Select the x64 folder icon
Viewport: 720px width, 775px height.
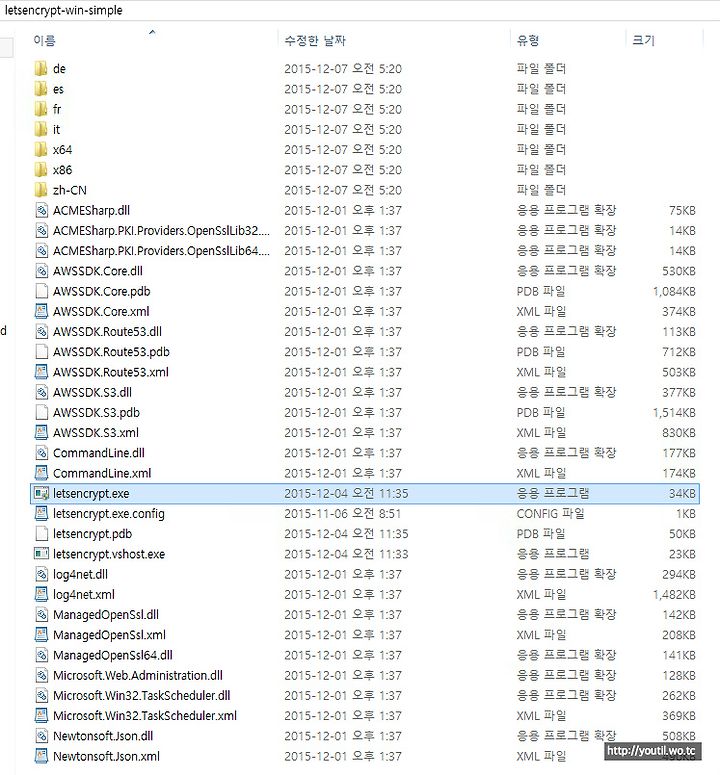point(41,150)
